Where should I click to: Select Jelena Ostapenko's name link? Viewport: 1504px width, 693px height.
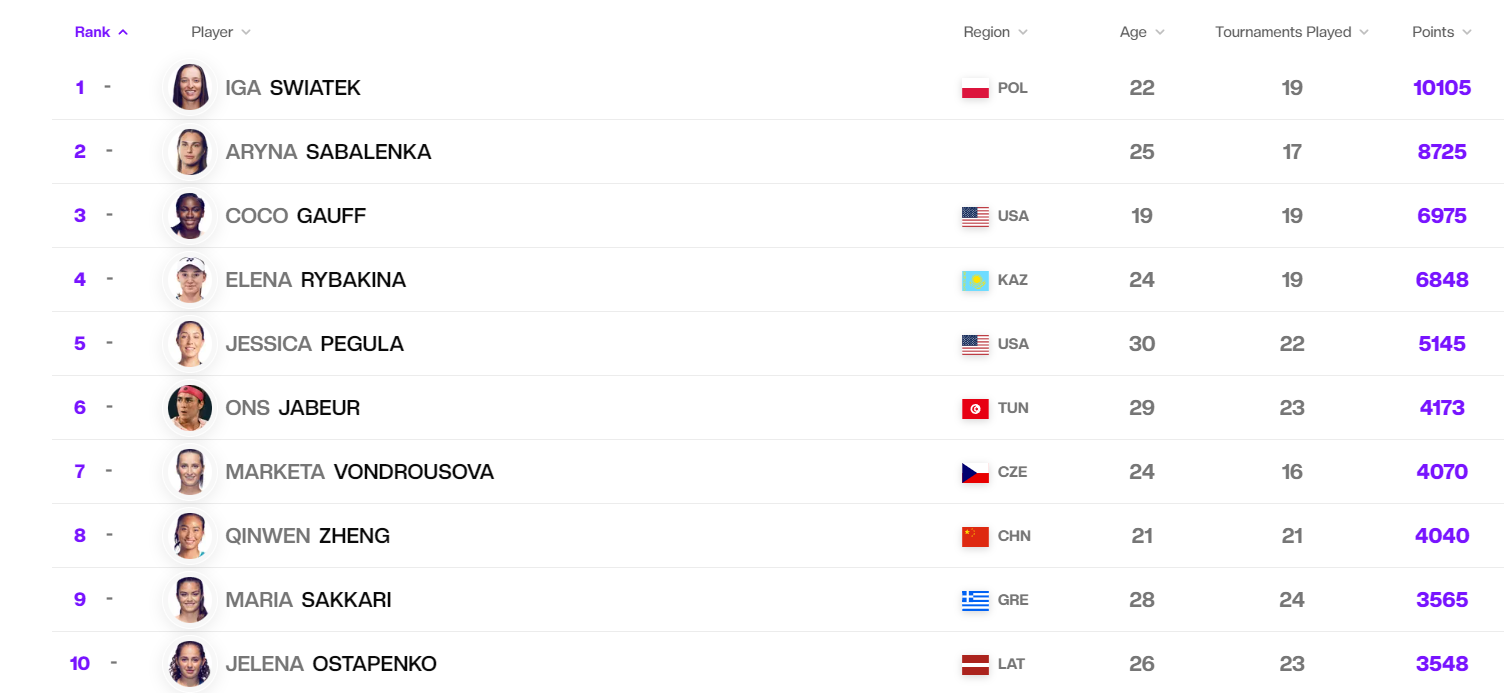[x=331, y=664]
